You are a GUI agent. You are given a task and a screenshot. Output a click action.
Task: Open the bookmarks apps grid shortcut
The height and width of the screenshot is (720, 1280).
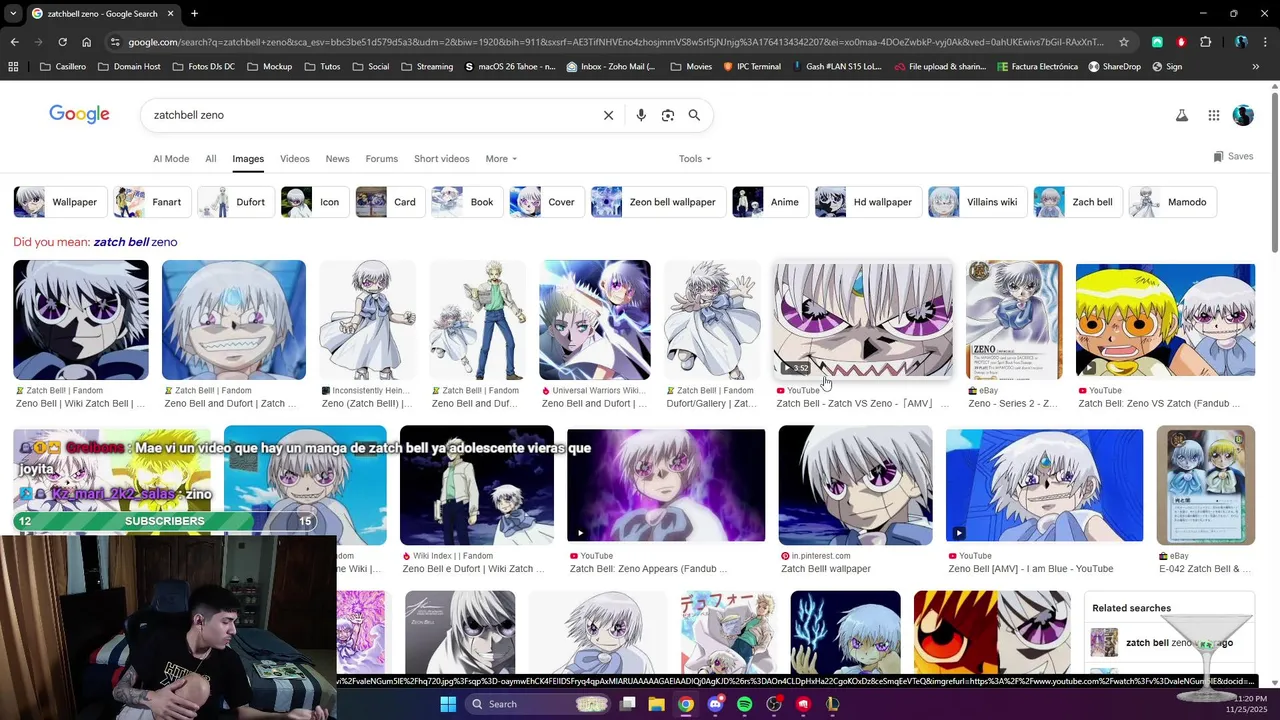coord(13,67)
